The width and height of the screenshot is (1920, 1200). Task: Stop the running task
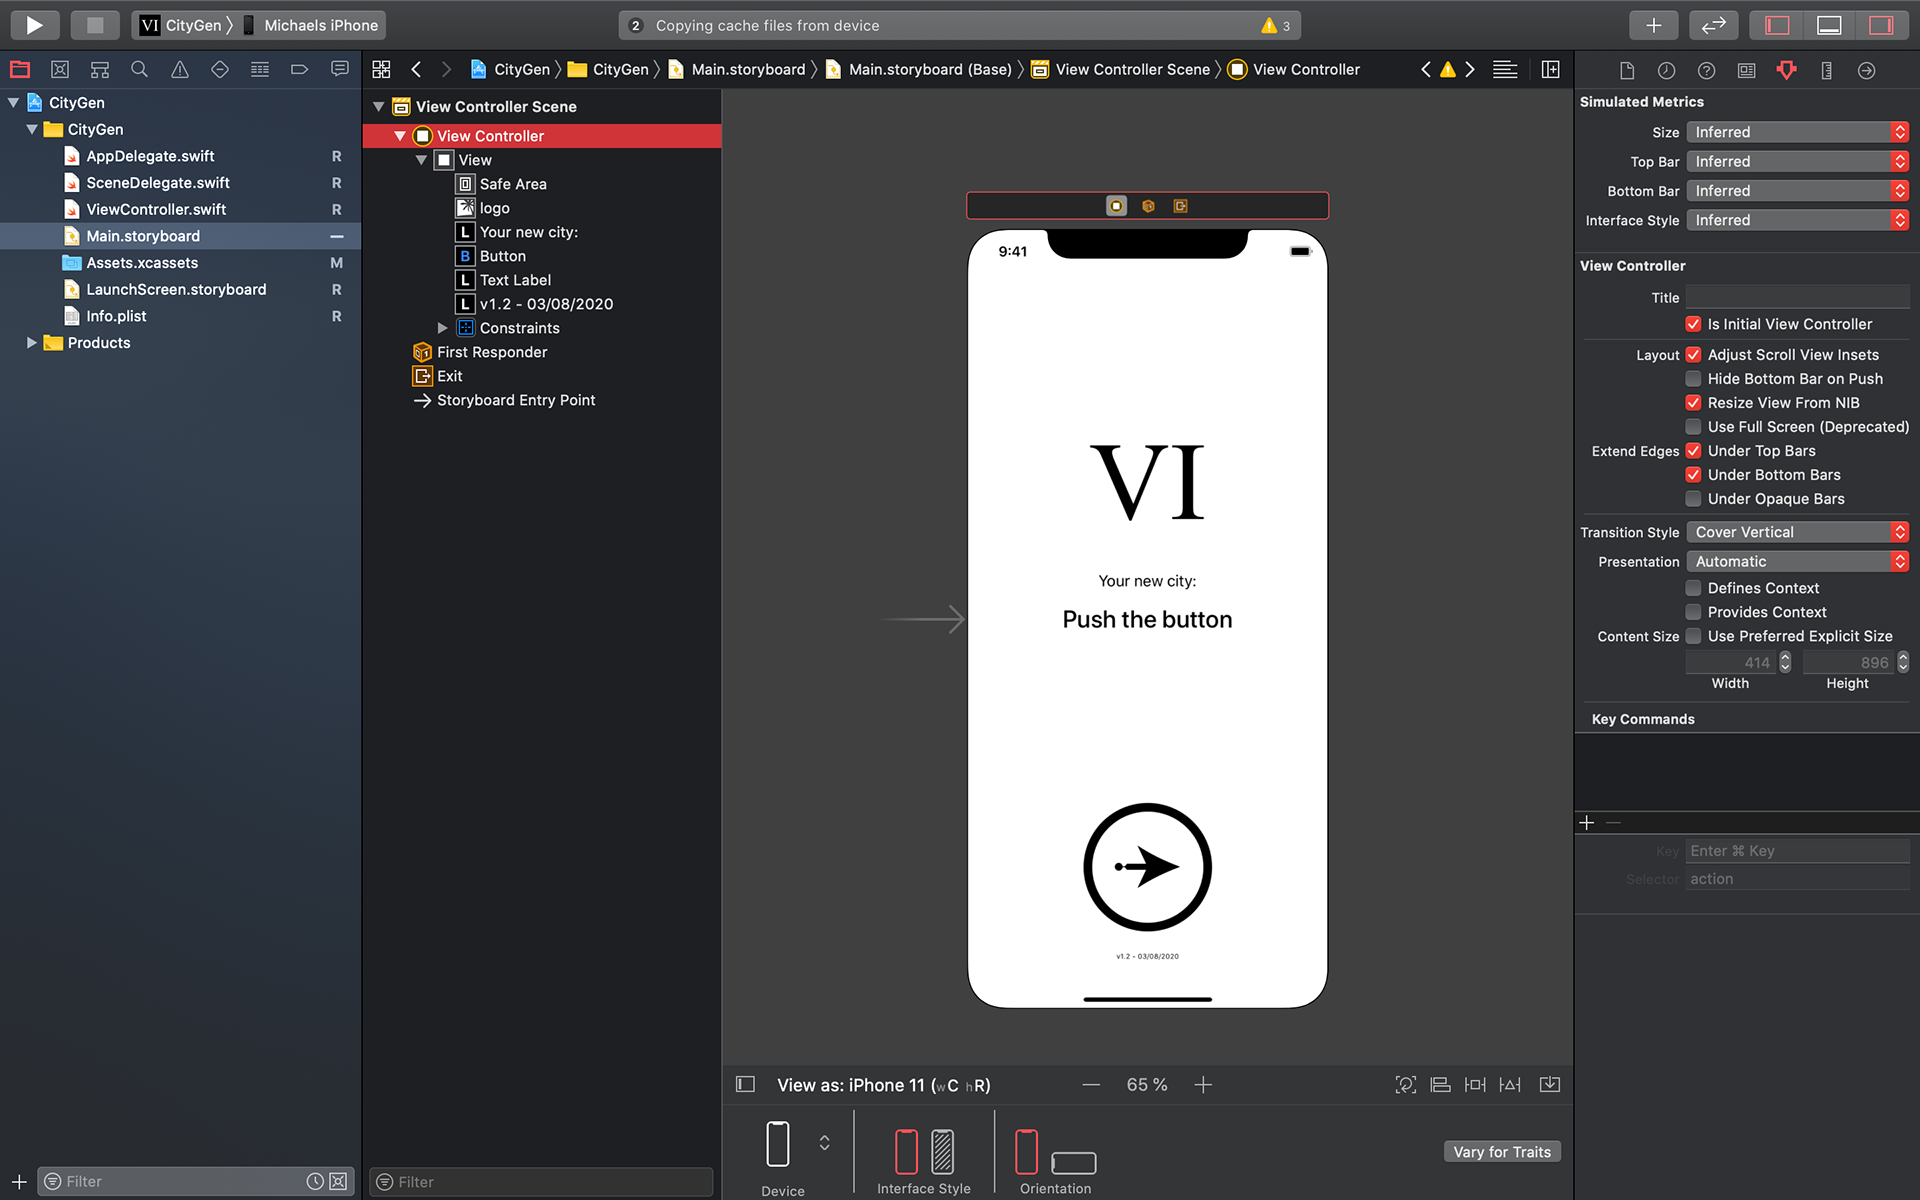click(95, 25)
